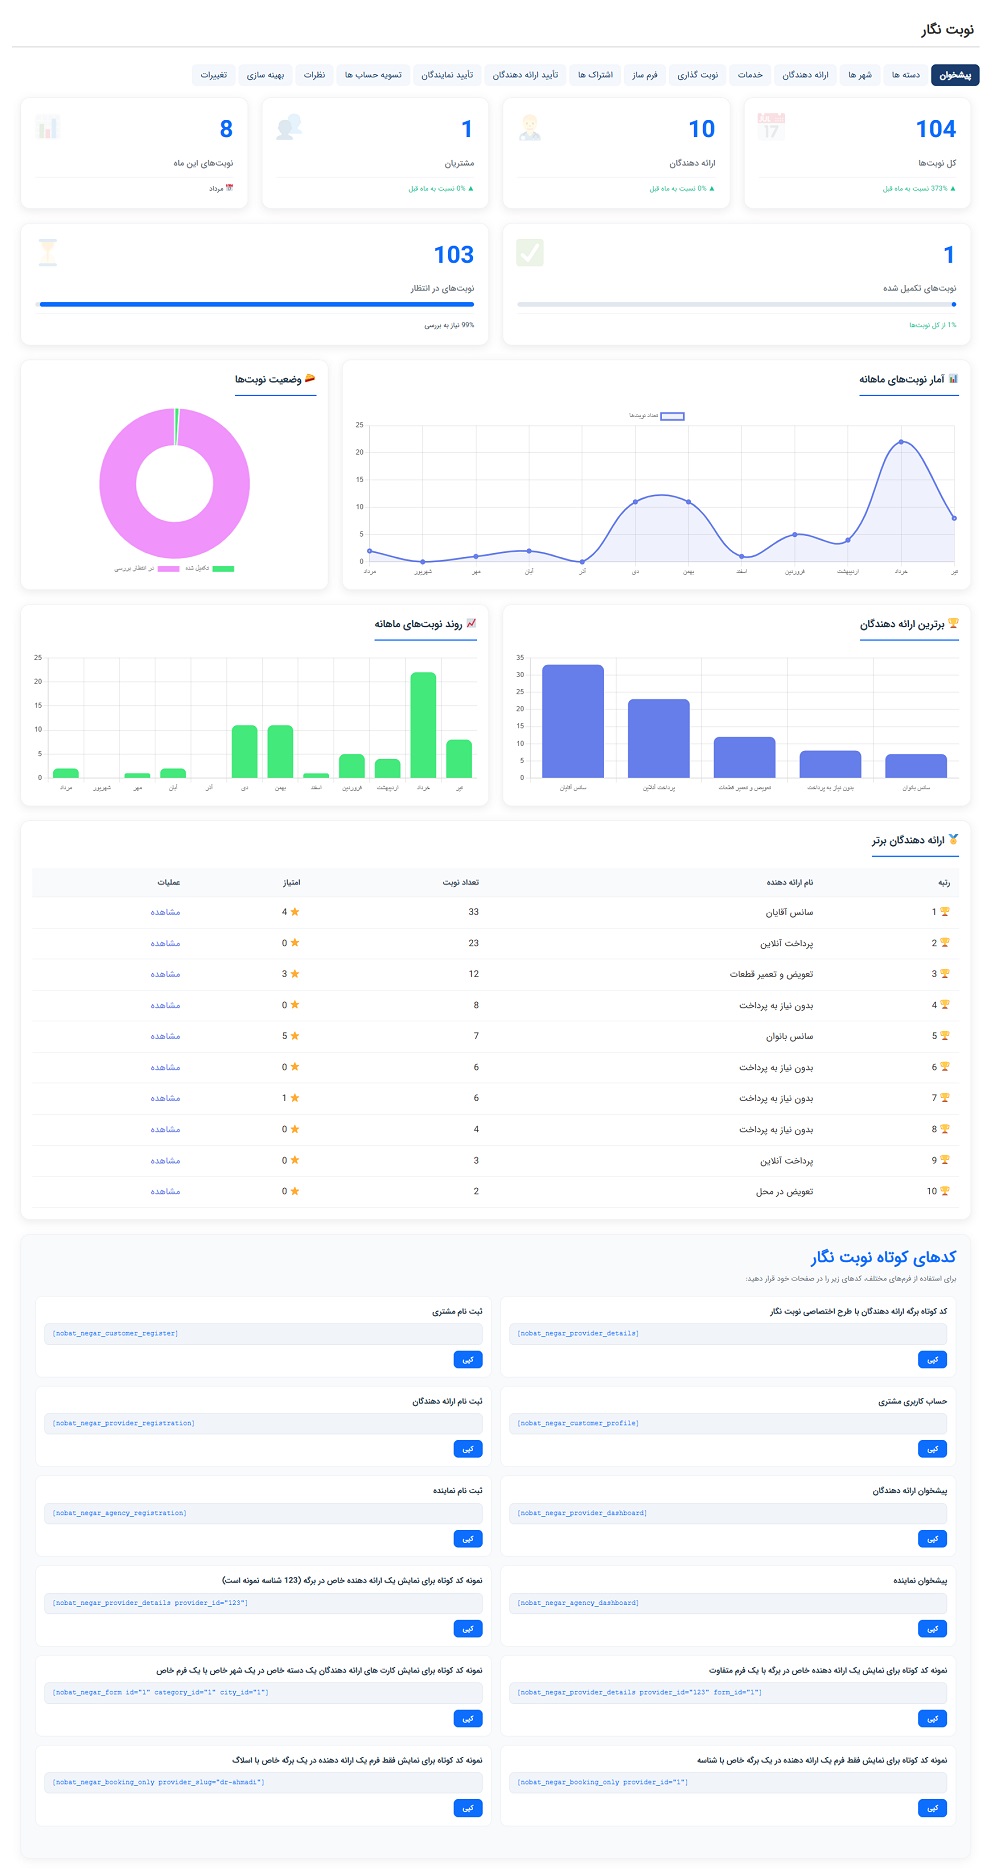
Task: Click the hourglass icon on the pending appointments card
Action: (x=48, y=252)
